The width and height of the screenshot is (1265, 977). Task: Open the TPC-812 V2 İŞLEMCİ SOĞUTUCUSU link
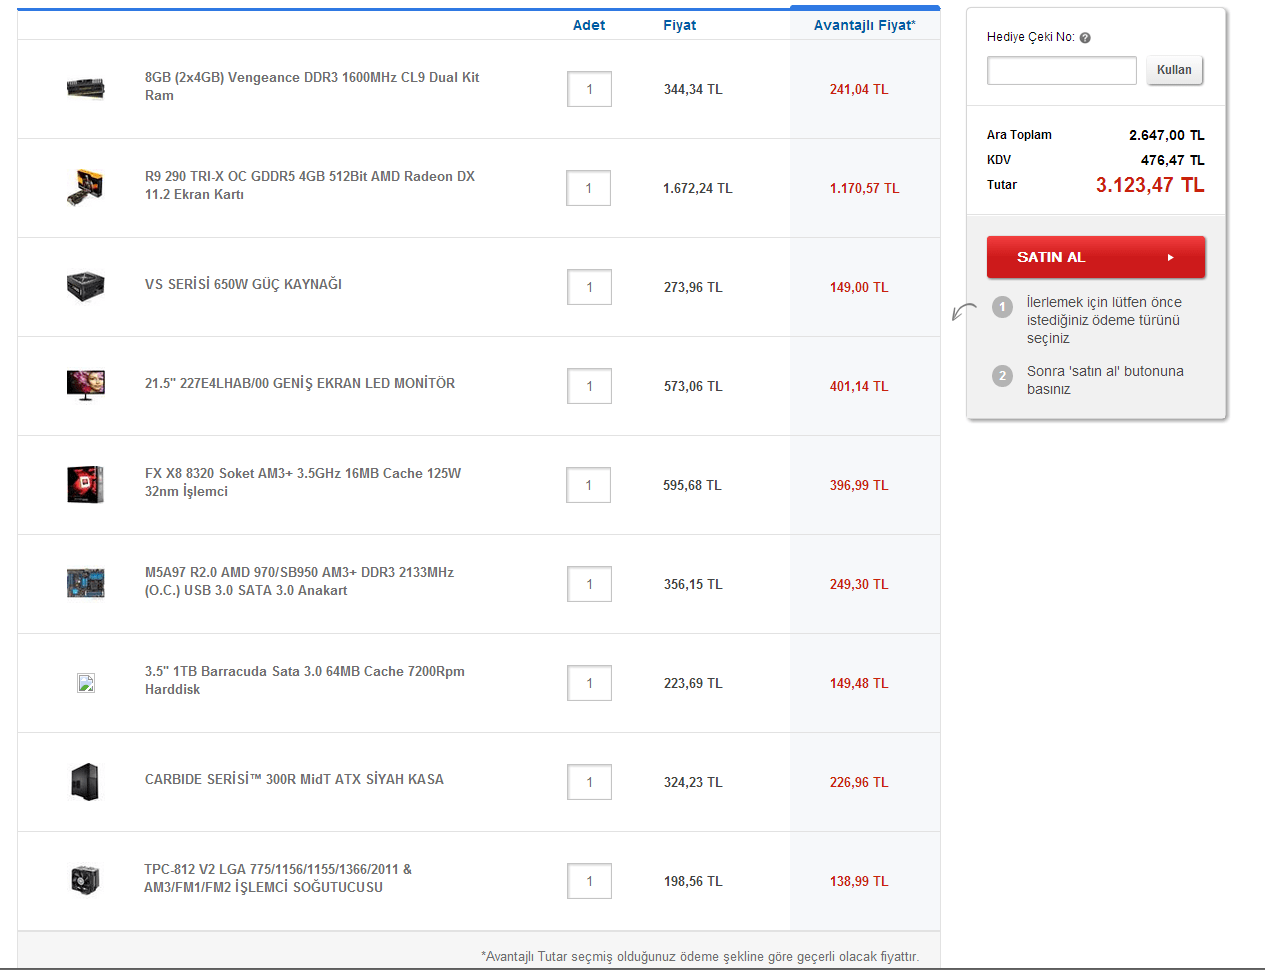click(x=278, y=878)
